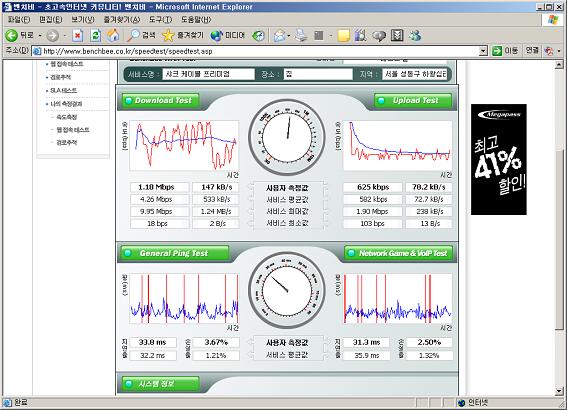Open the Mail envelope icon
Viewport: 567px width, 410px height.
pos(280,35)
